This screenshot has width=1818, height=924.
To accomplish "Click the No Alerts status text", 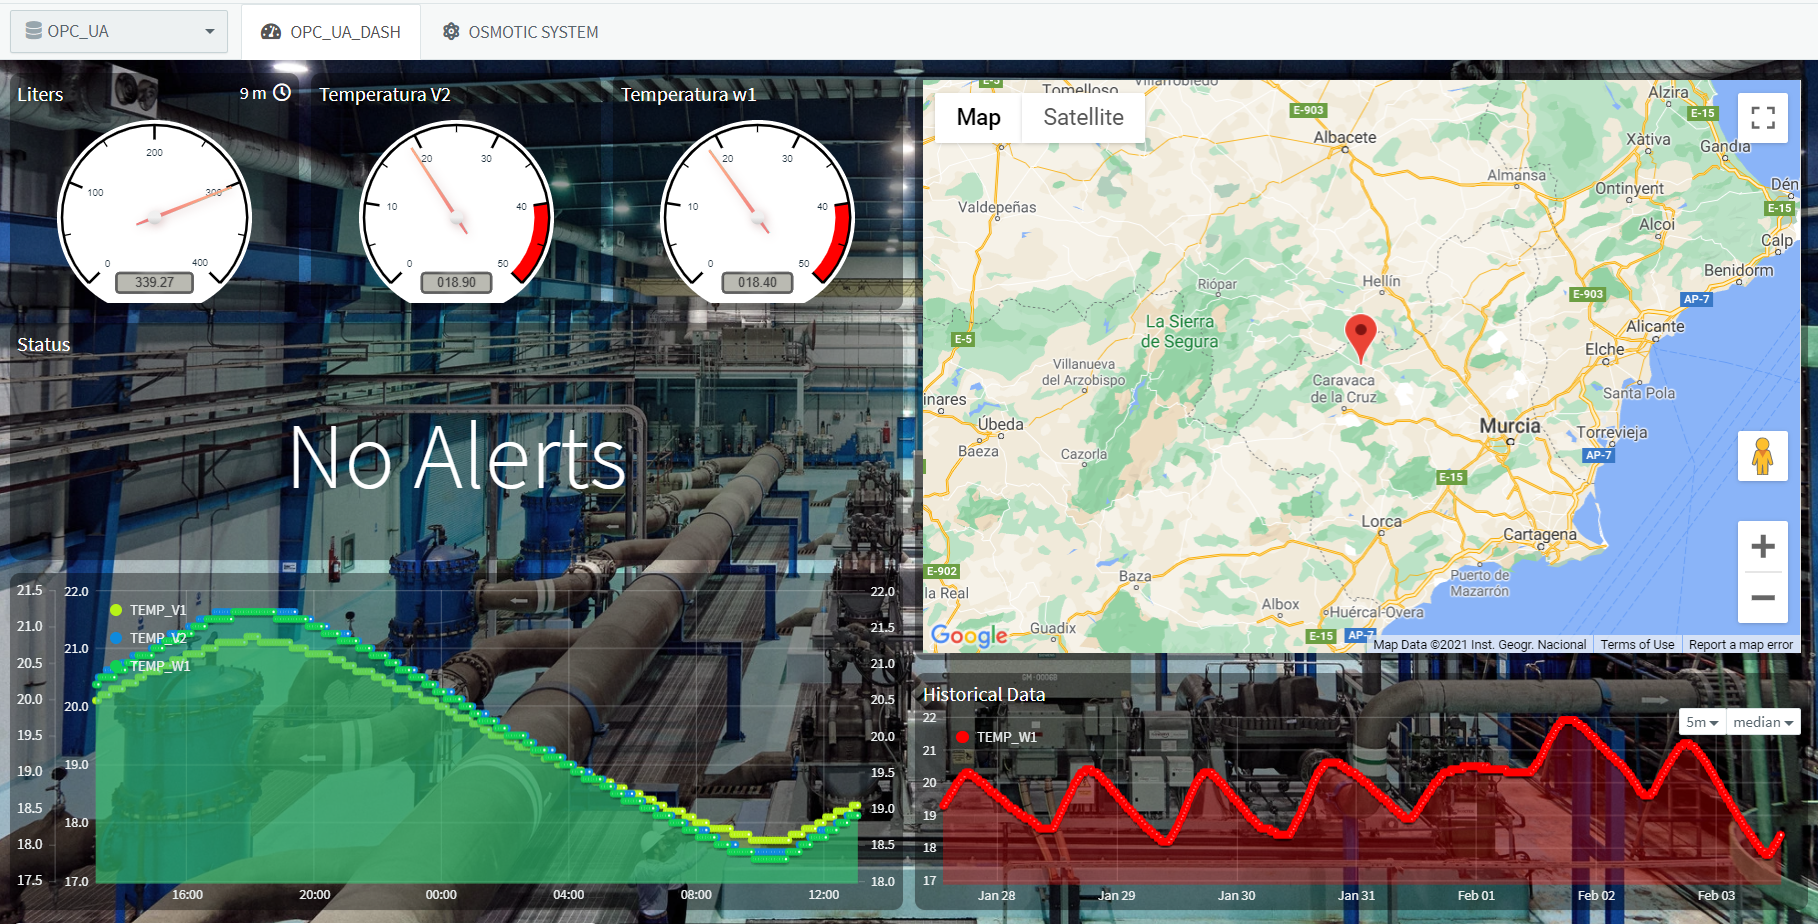I will [457, 458].
